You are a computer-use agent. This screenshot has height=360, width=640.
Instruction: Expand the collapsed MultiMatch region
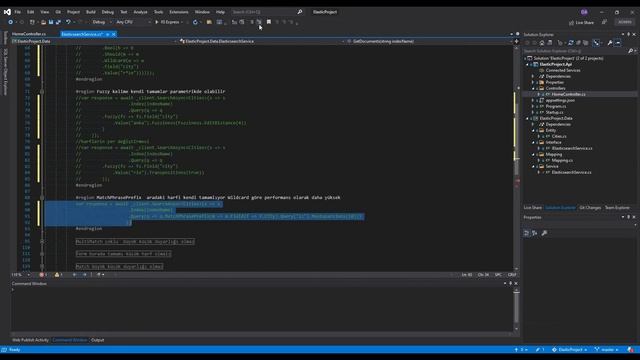click(42, 242)
